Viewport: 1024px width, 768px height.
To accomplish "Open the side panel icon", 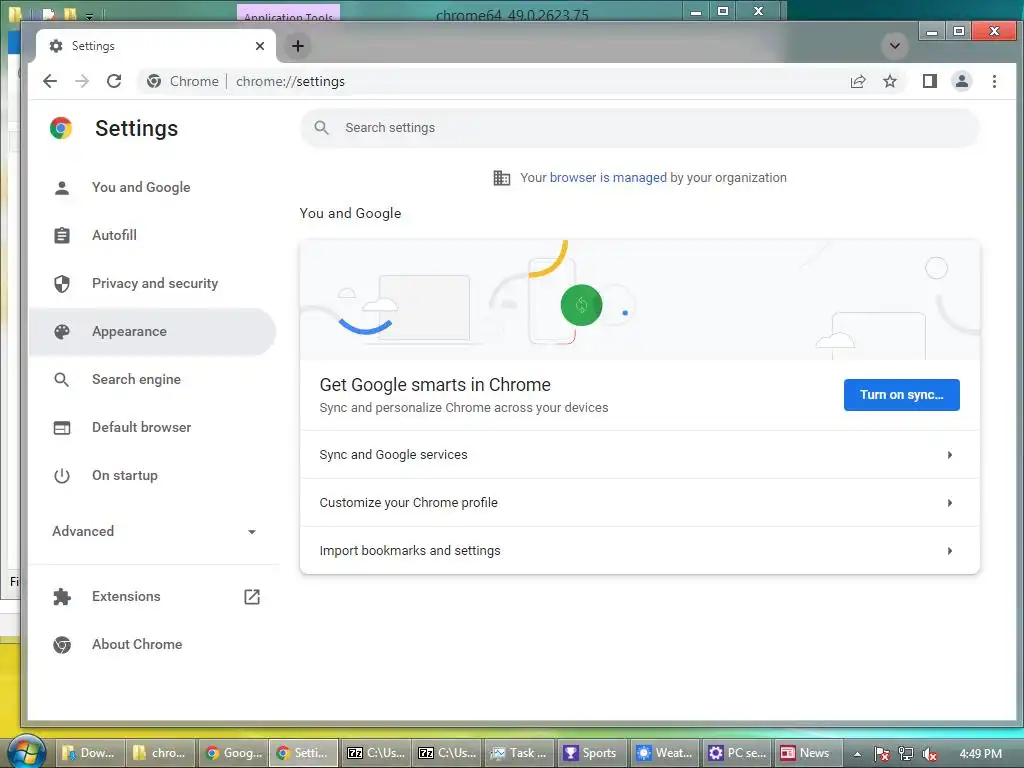I will pos(930,81).
